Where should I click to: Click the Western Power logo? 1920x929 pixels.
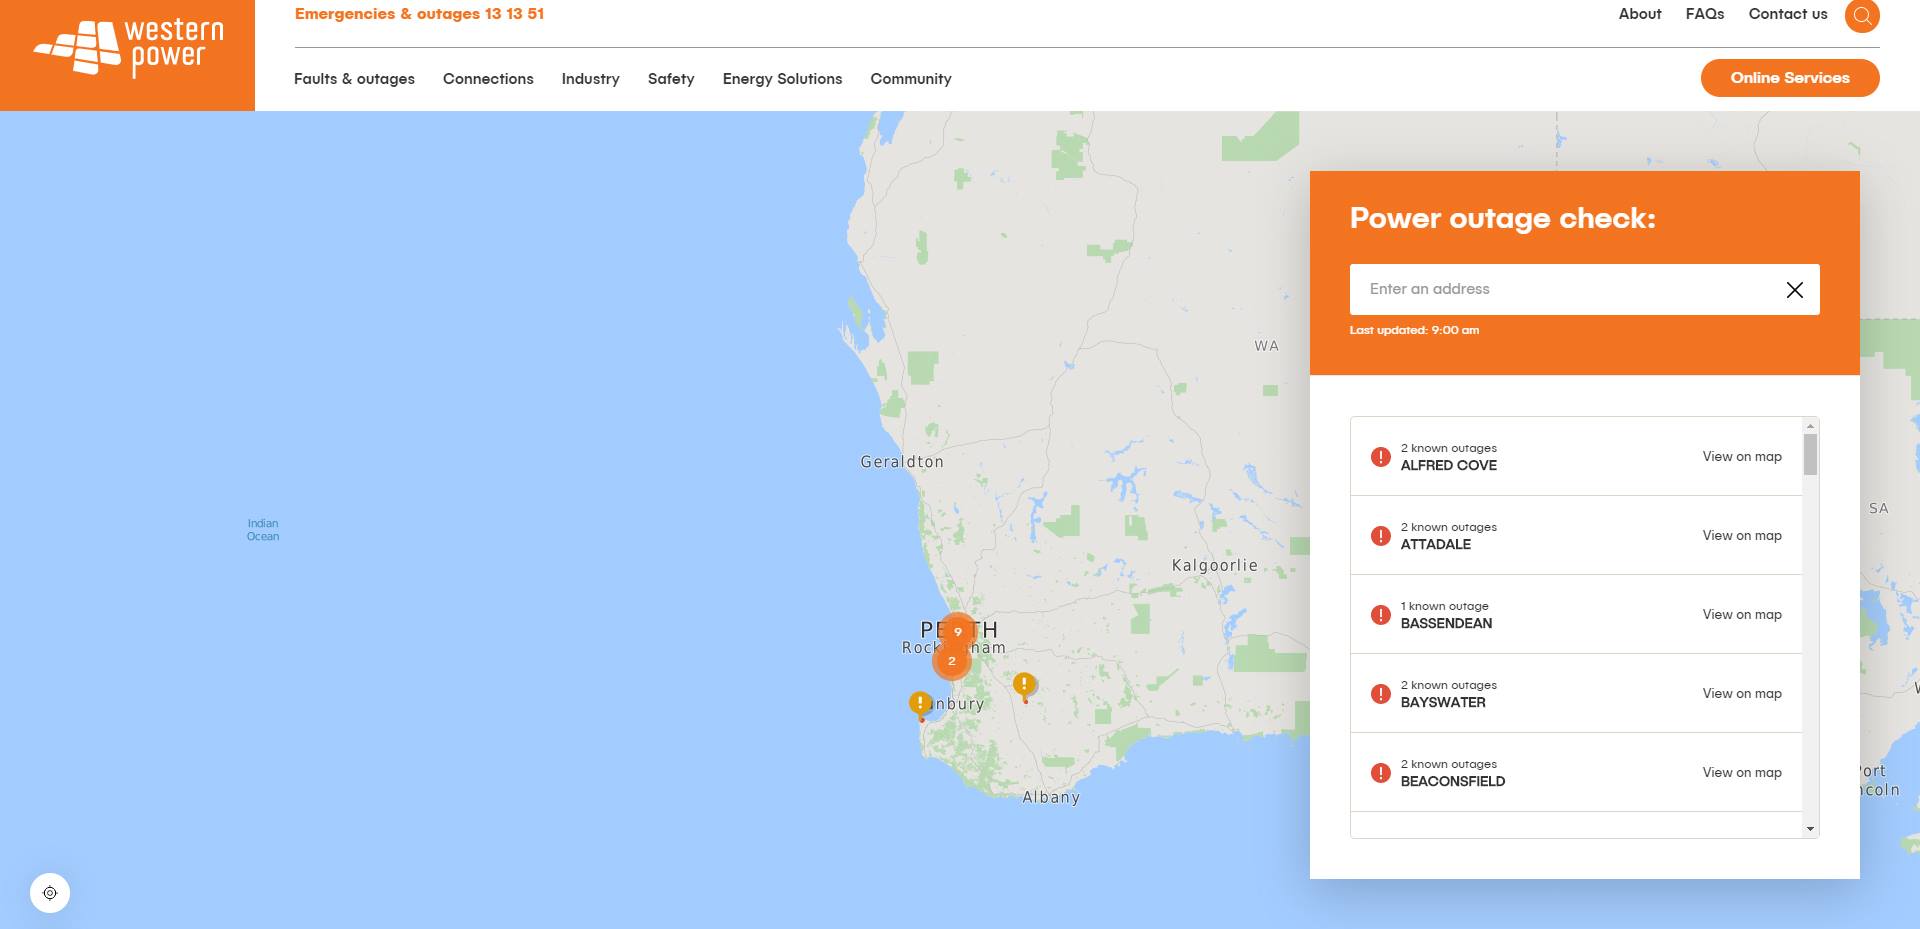pos(128,48)
